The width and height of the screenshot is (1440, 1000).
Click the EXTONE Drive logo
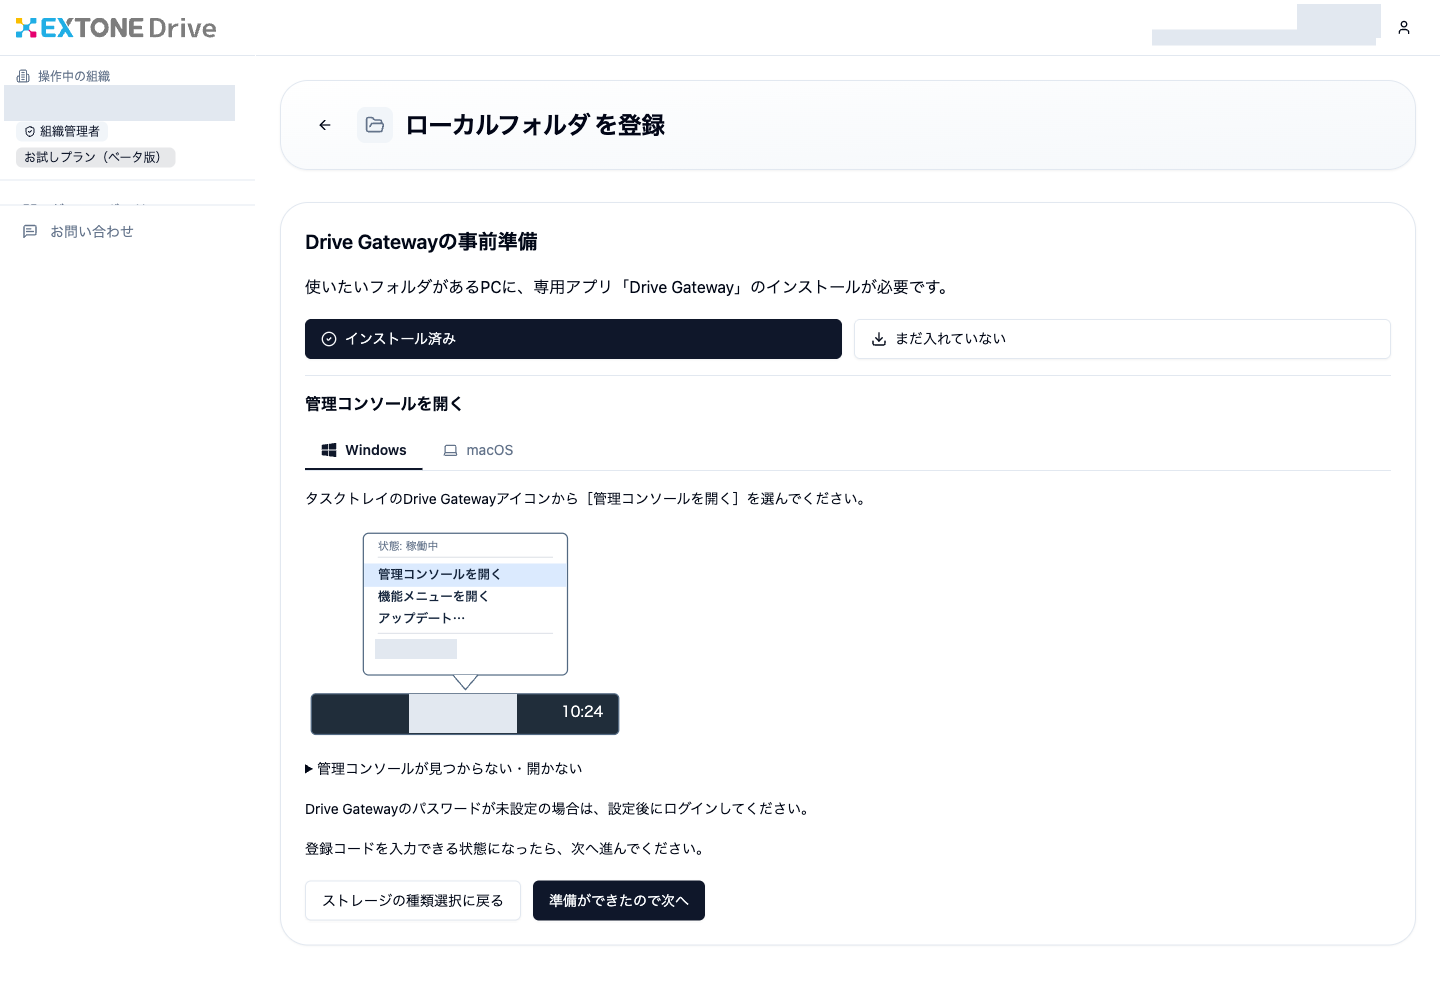point(116,28)
